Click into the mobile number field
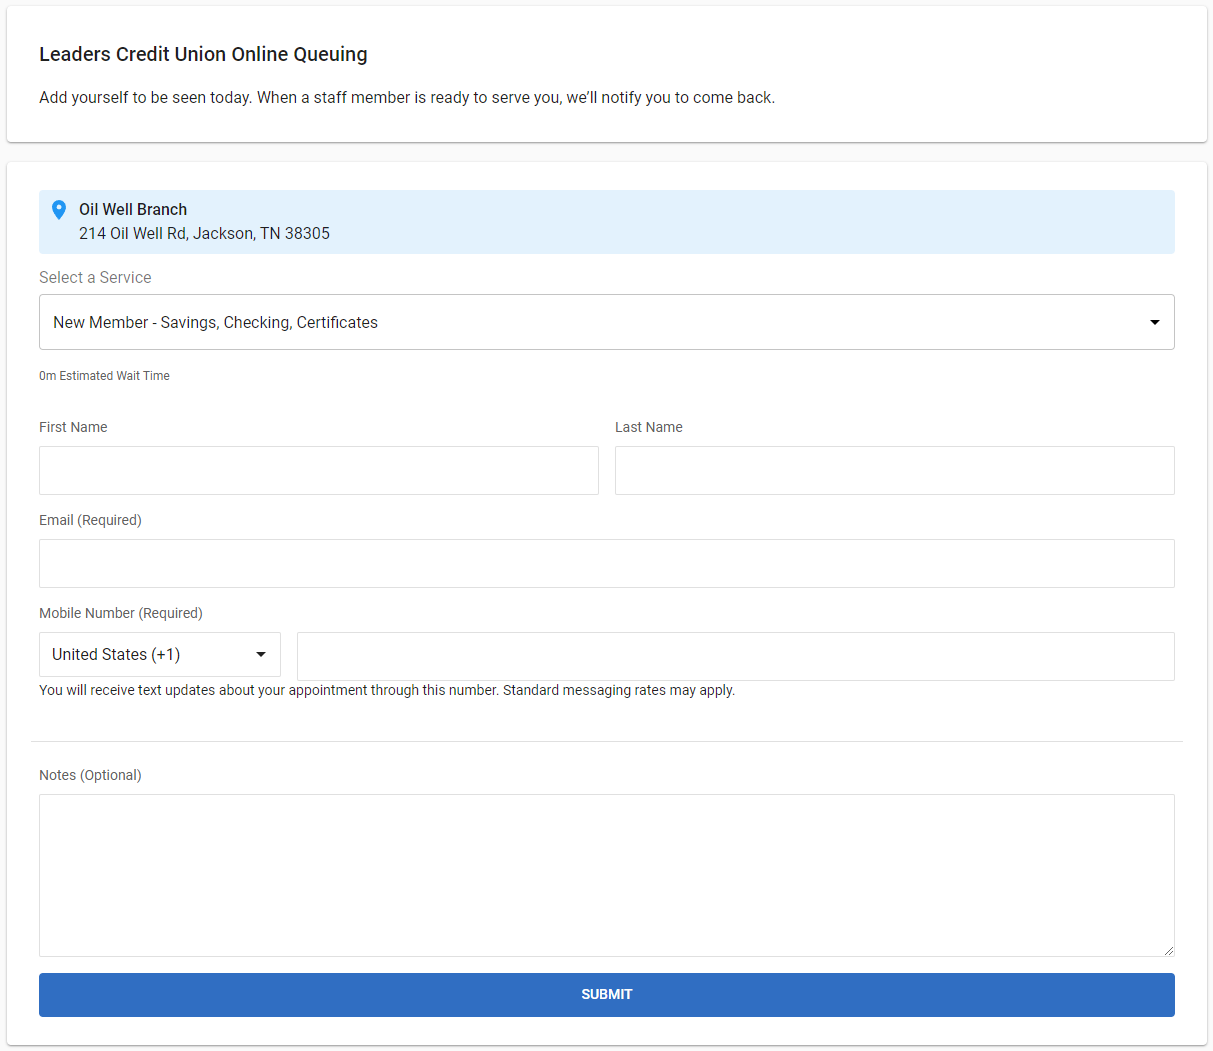Image resolution: width=1213 pixels, height=1051 pixels. click(x=736, y=656)
